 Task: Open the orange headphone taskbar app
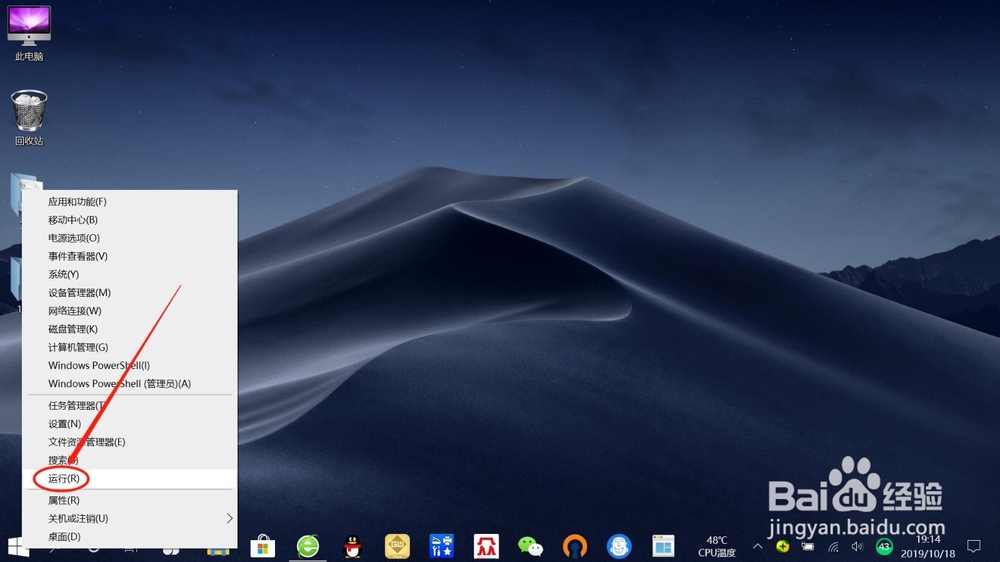coord(575,547)
